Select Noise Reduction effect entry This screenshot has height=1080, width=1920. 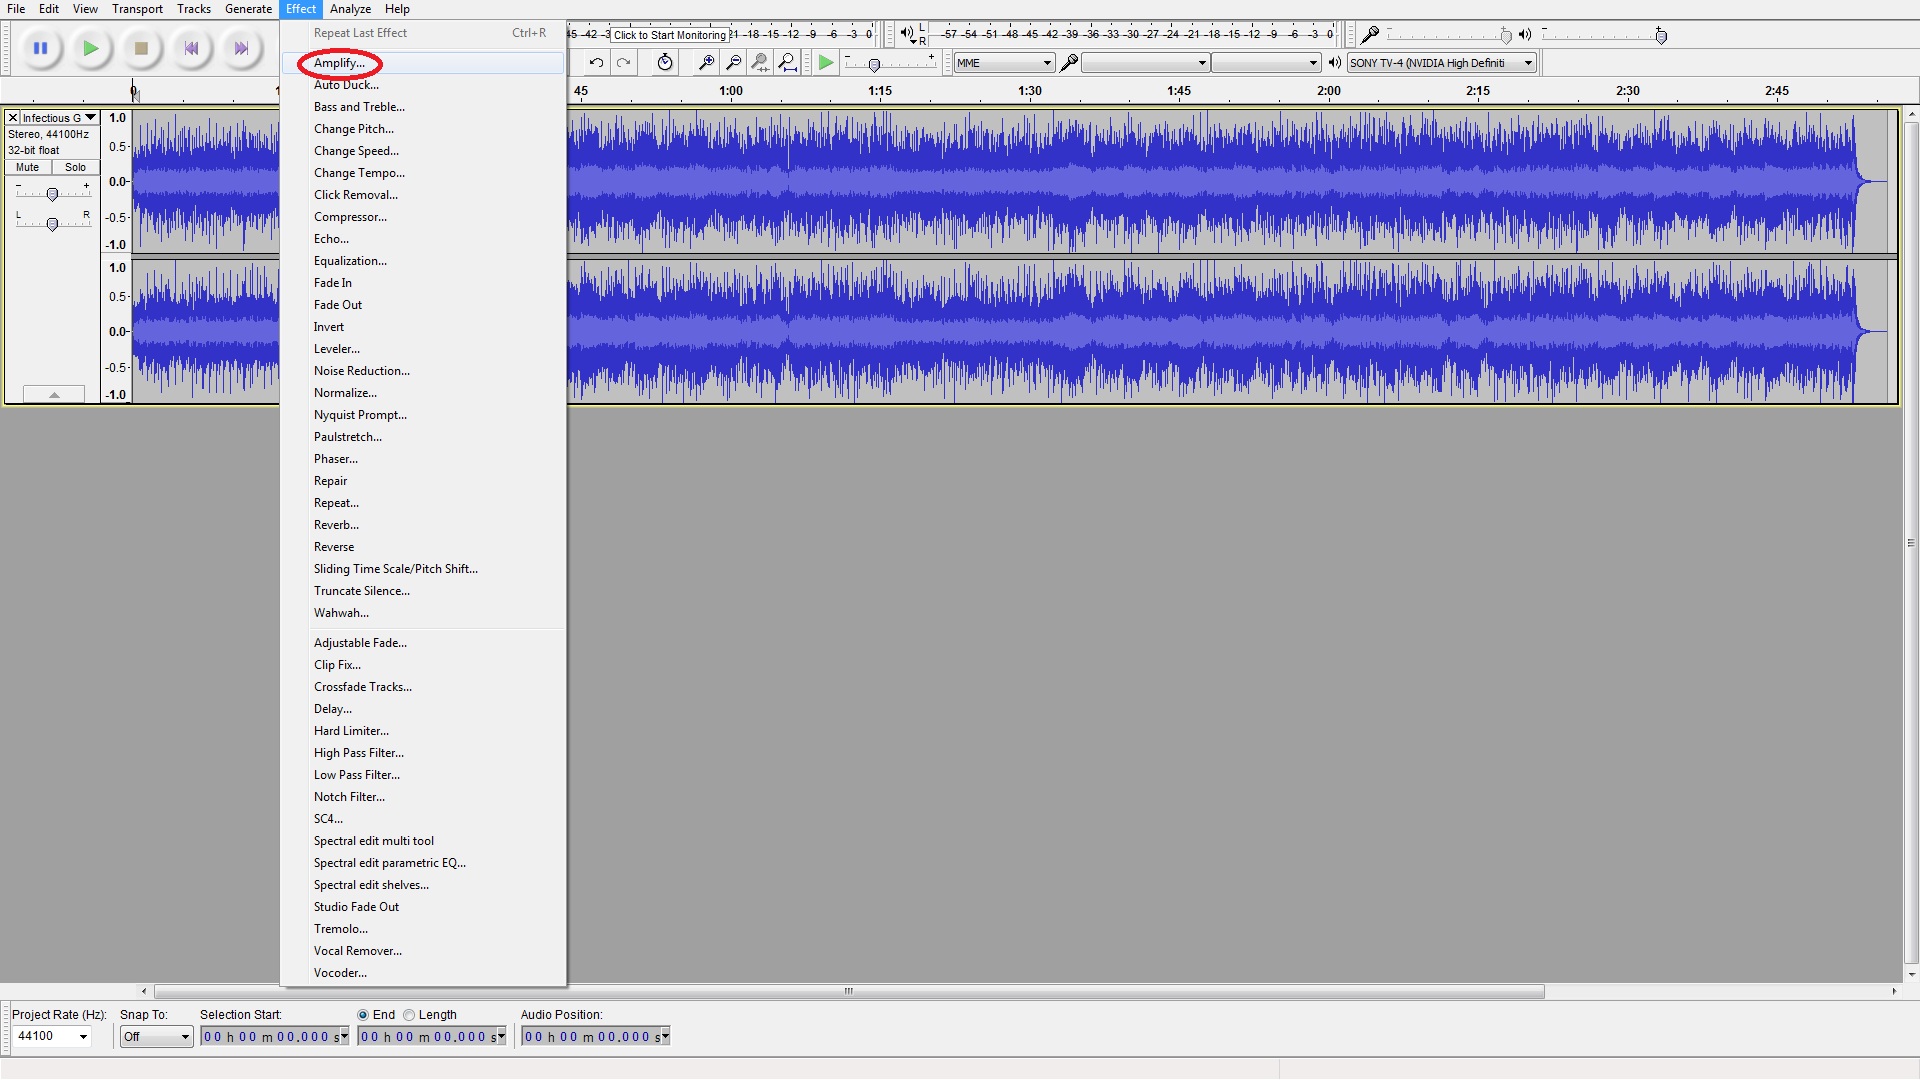point(361,371)
